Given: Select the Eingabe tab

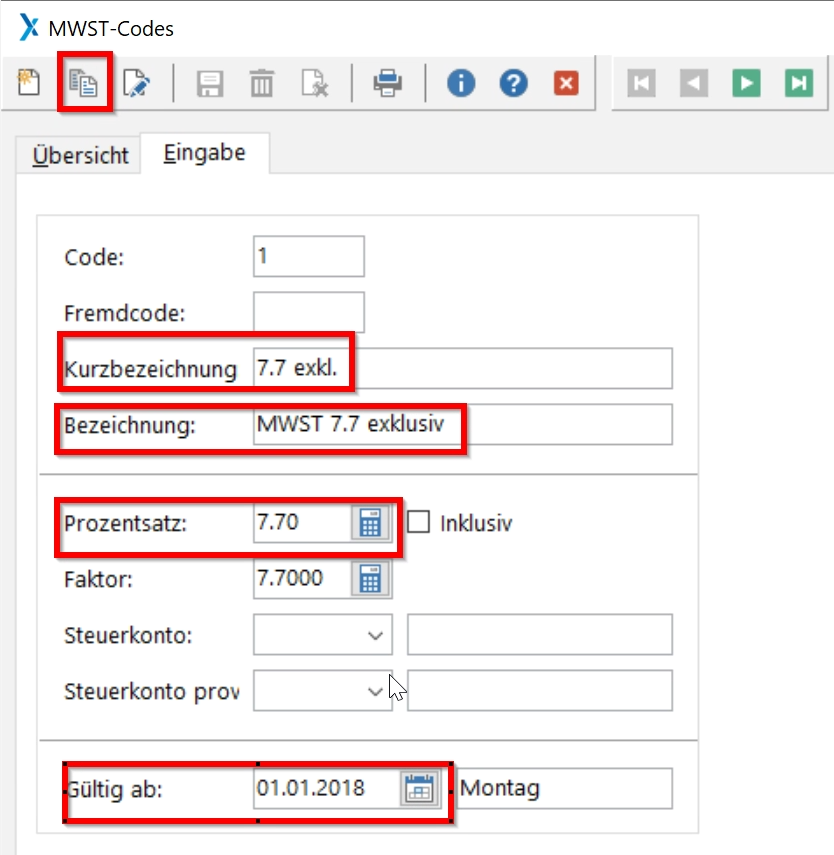Looking at the screenshot, I should 204,154.
